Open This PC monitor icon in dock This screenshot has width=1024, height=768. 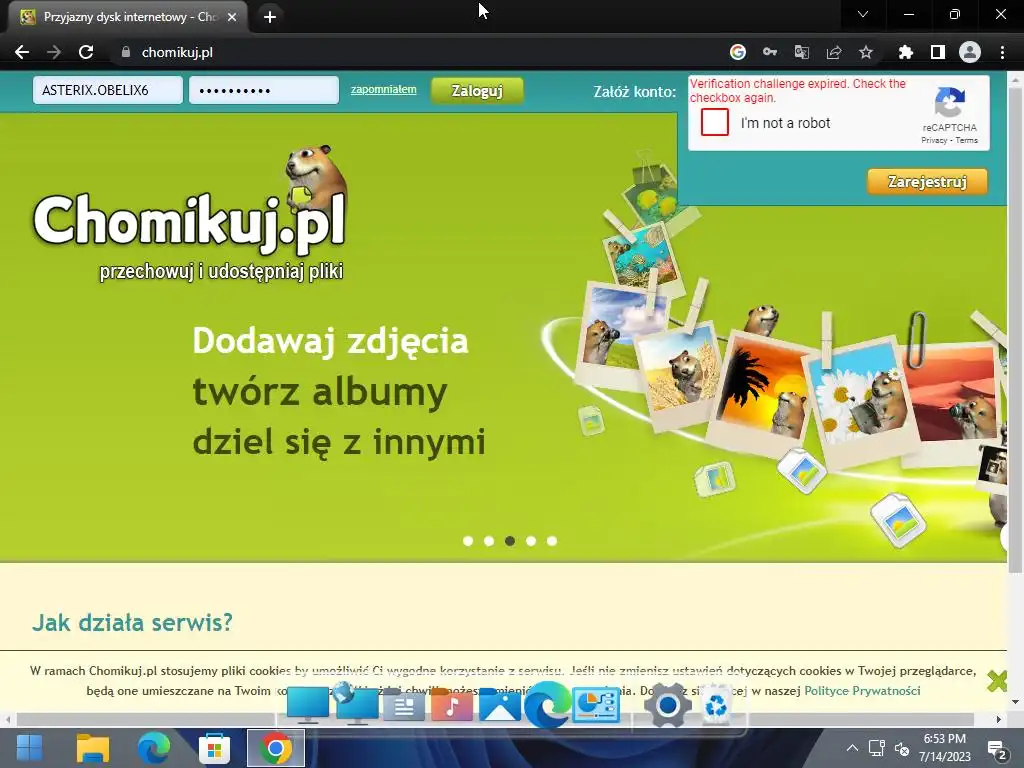[x=308, y=705]
